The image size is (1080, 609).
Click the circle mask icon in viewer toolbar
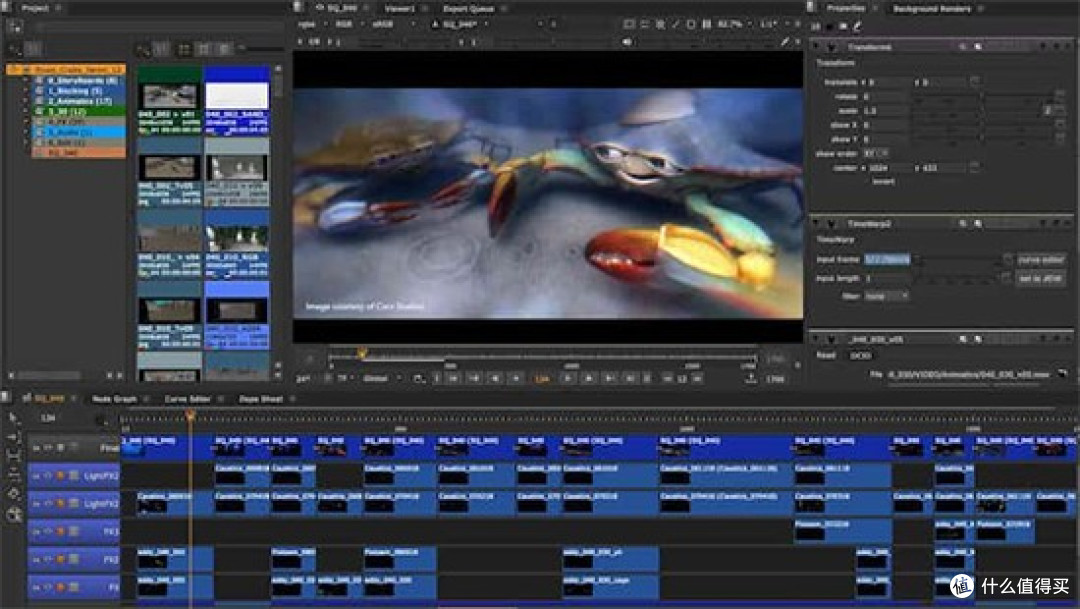[x=691, y=24]
